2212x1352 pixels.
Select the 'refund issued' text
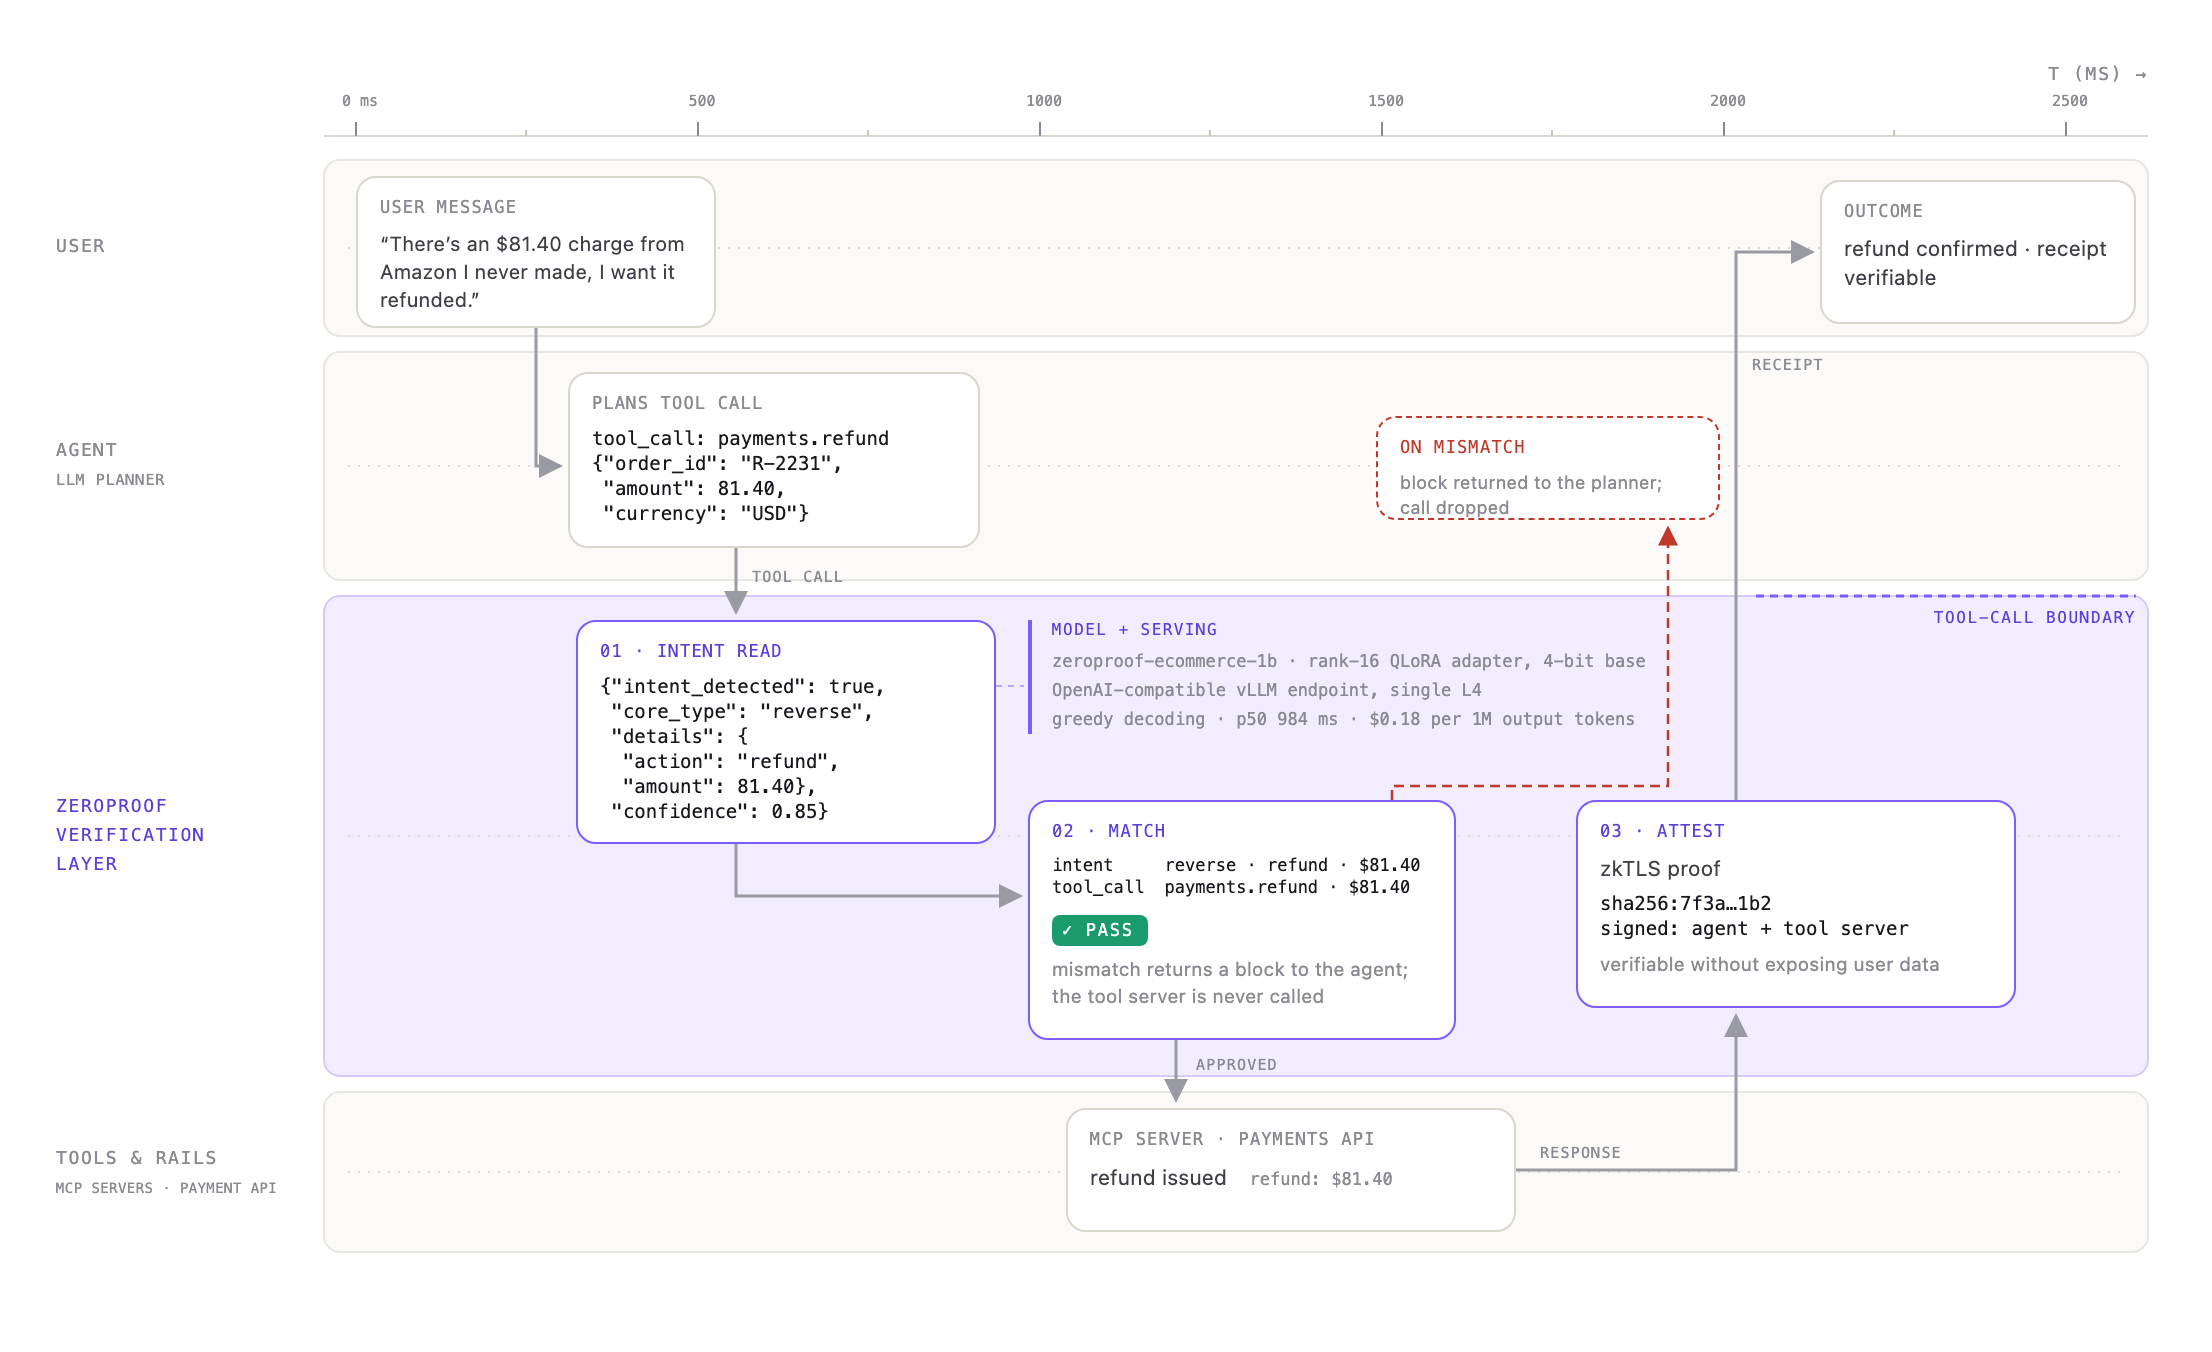tap(1158, 1178)
